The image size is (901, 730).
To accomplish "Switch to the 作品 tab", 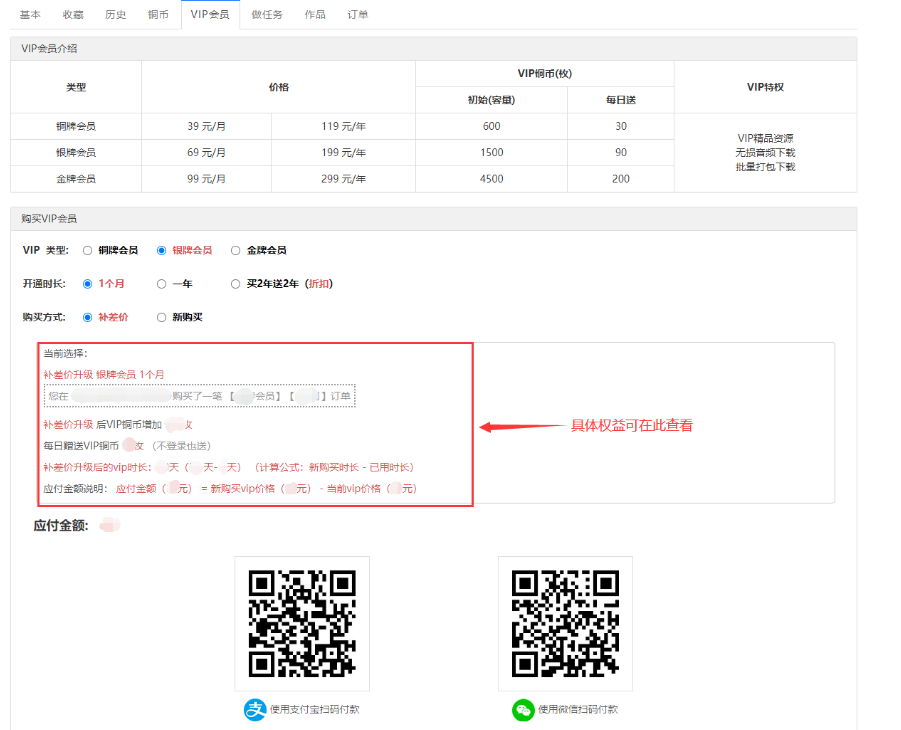I will tap(315, 14).
